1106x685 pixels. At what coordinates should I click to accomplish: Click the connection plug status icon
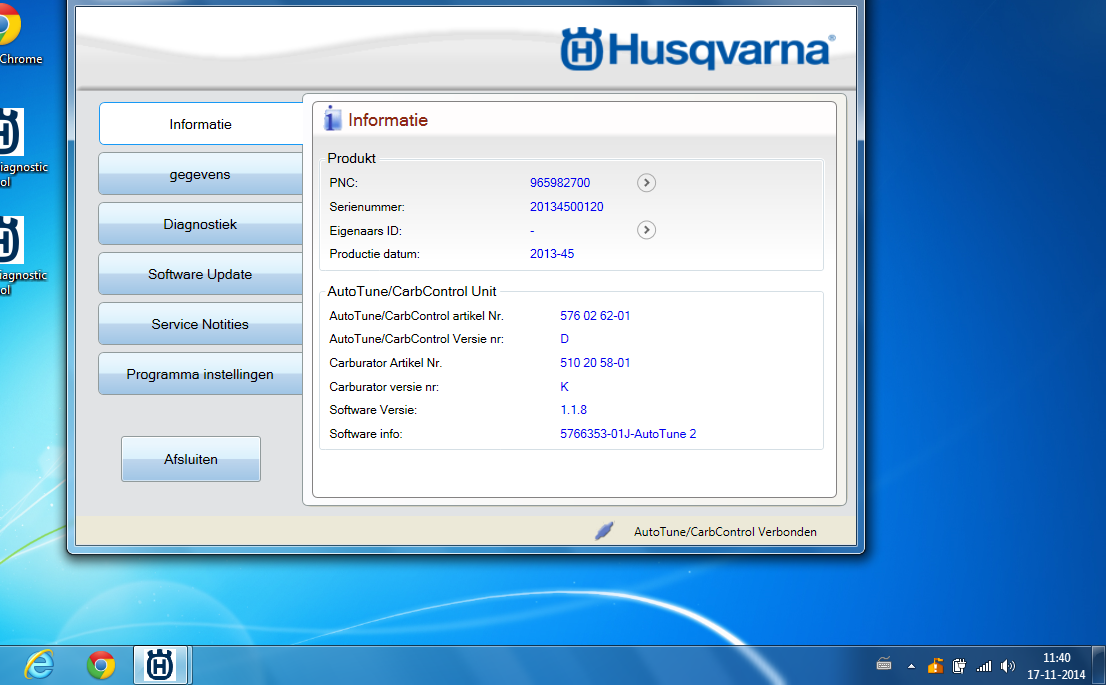604,531
